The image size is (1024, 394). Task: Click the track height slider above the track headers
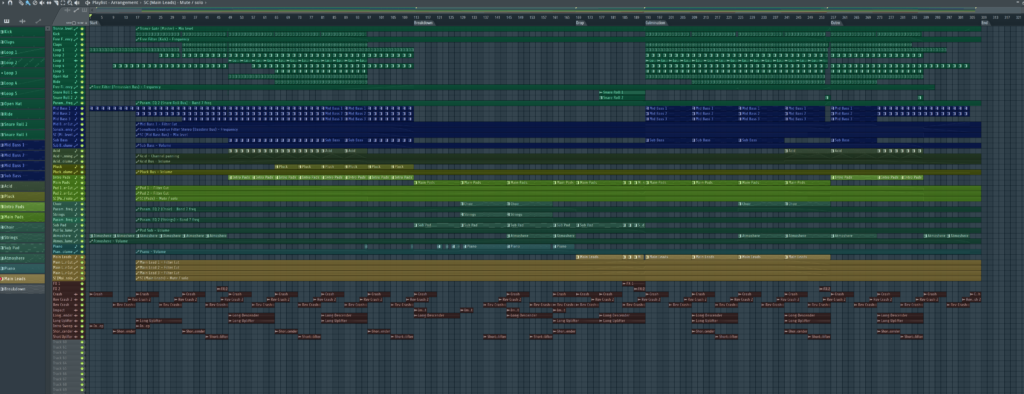(x=73, y=22)
